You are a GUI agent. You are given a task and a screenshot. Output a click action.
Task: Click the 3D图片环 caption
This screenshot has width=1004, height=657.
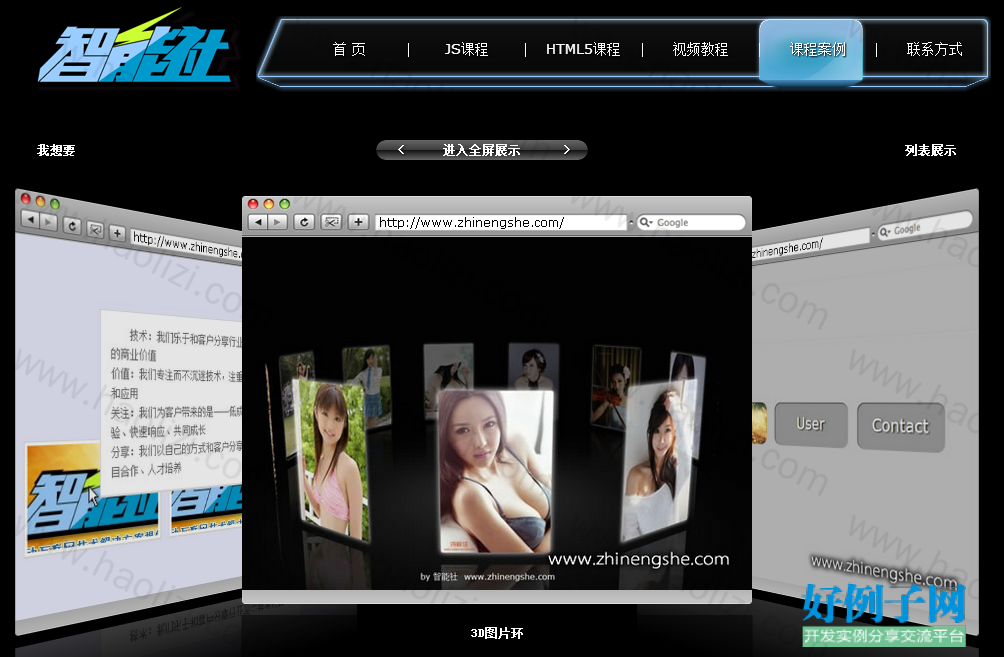pyautogui.click(x=497, y=633)
